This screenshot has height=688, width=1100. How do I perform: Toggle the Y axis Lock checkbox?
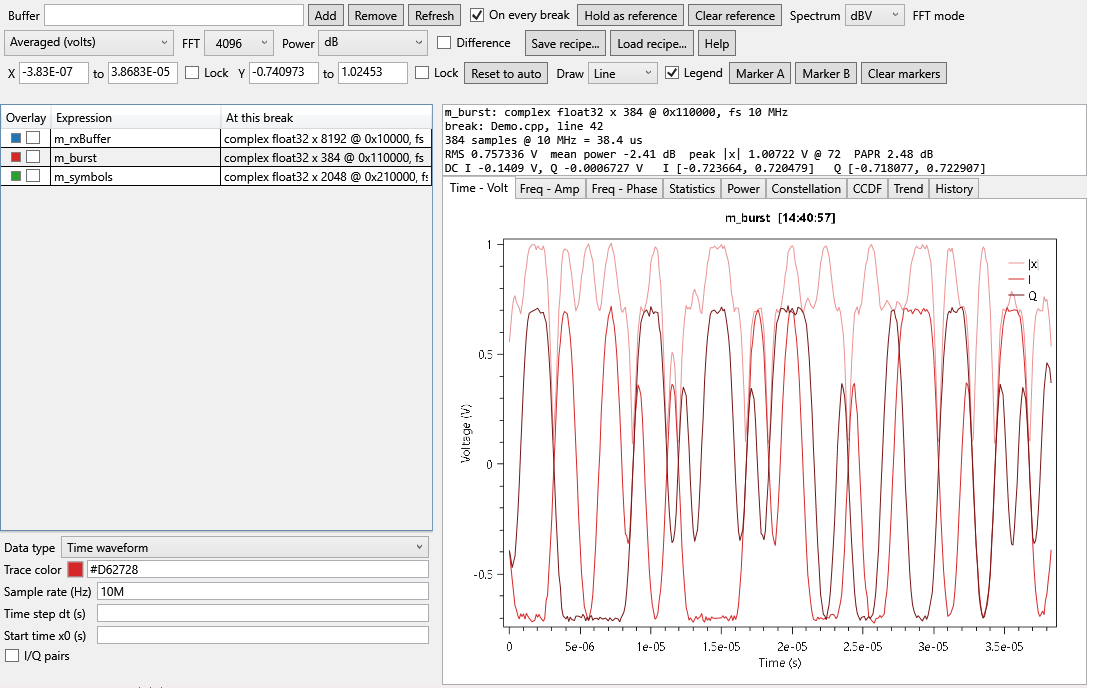422,73
